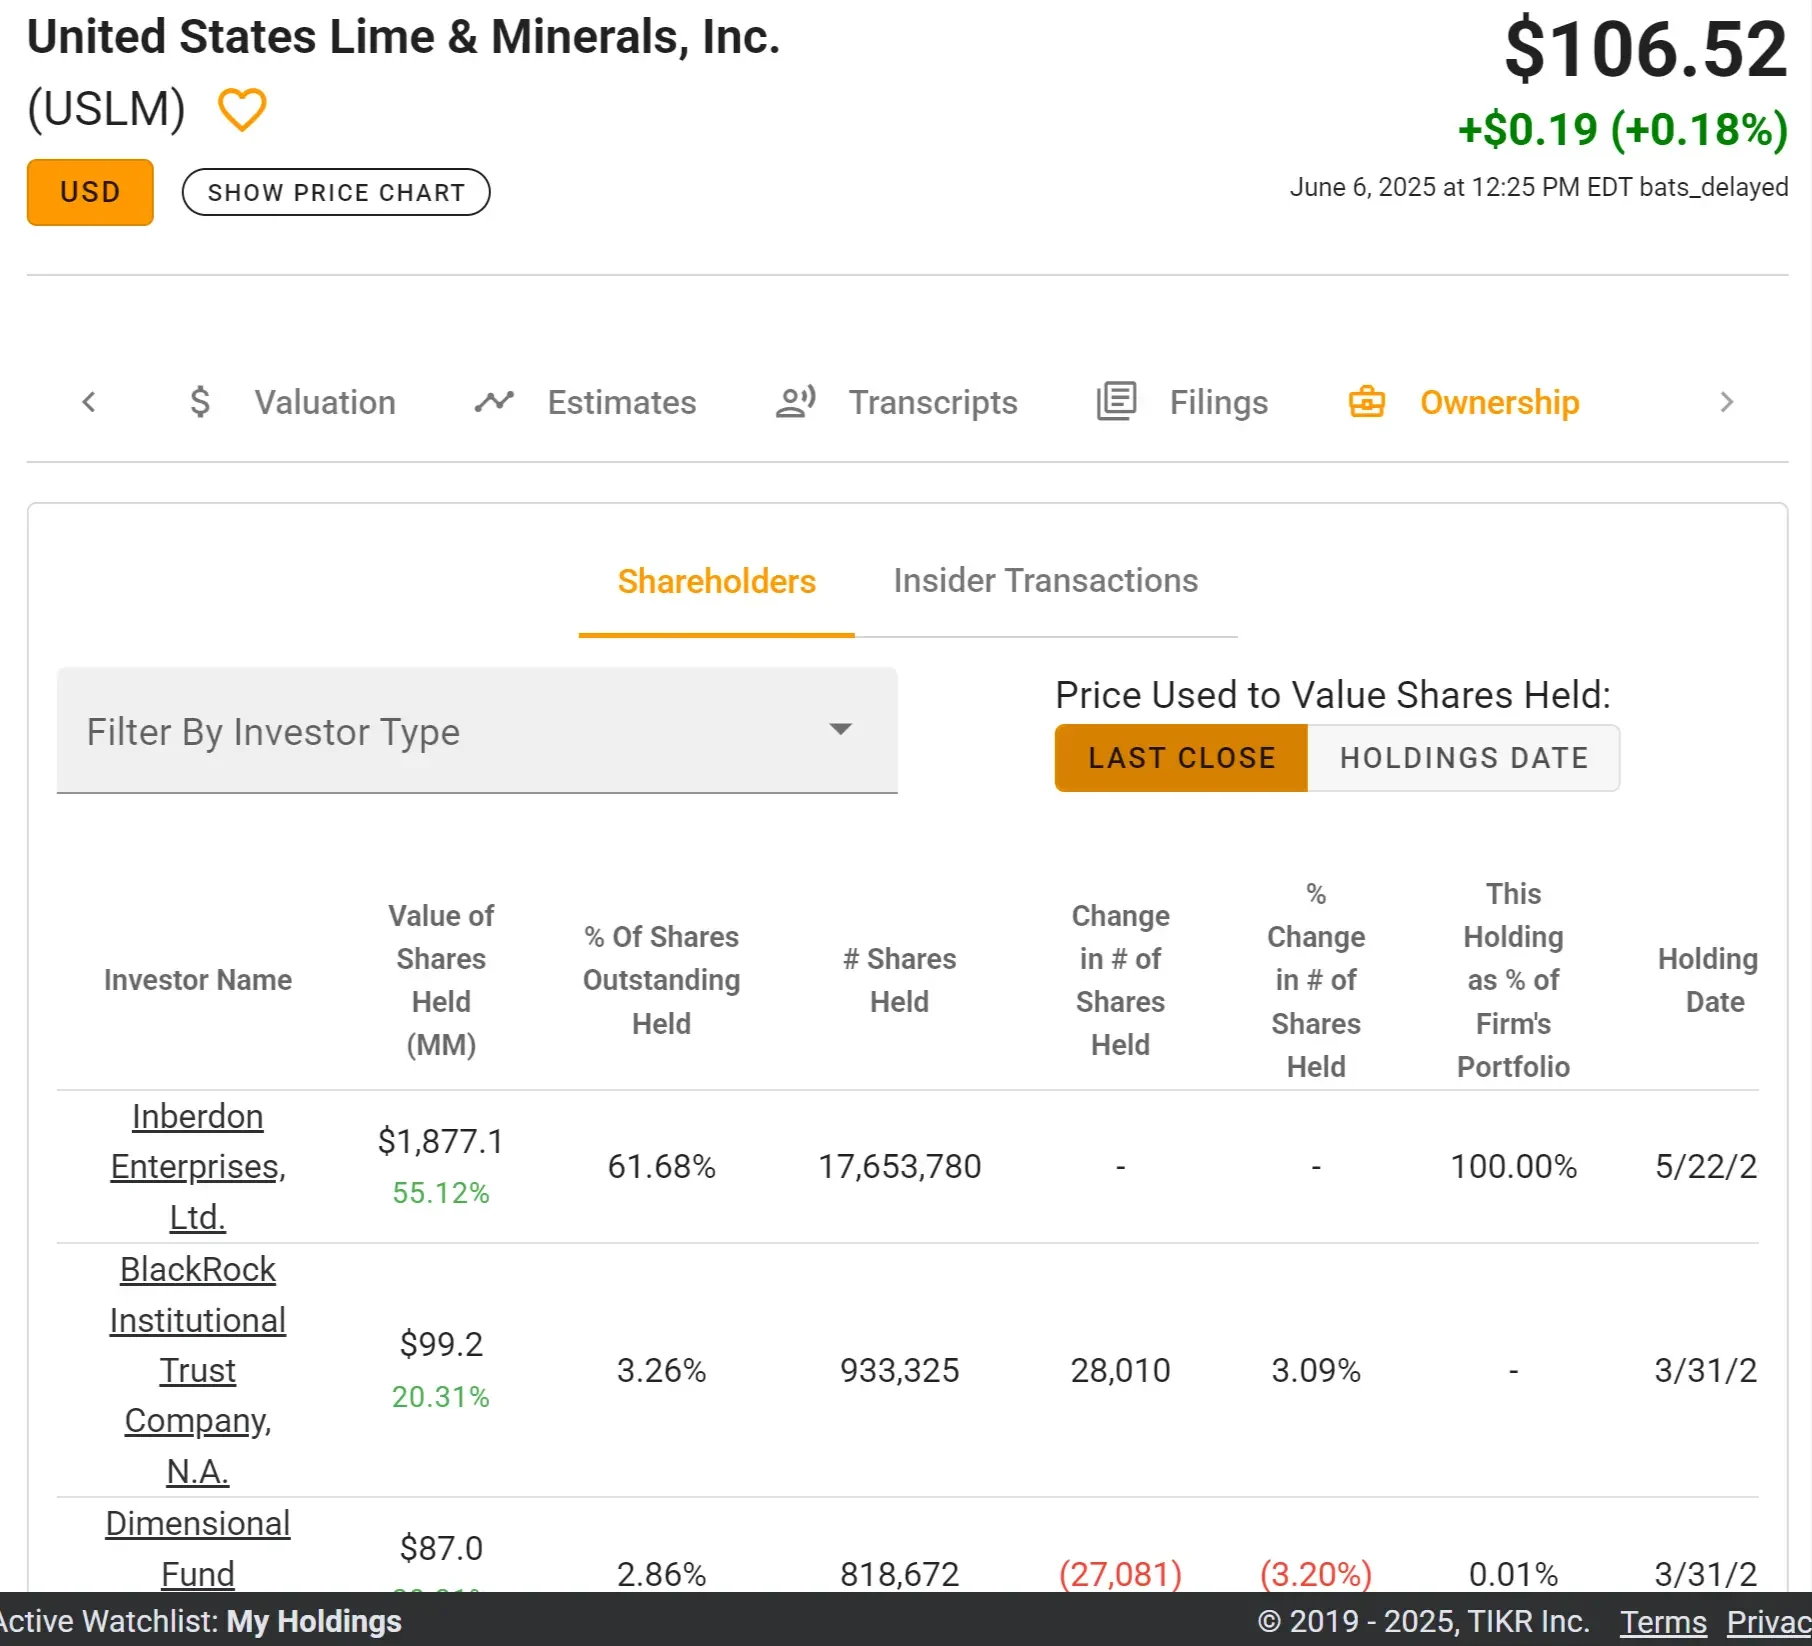This screenshot has height=1646, width=1812.
Task: Click the Investor Name column header
Action: [198, 980]
